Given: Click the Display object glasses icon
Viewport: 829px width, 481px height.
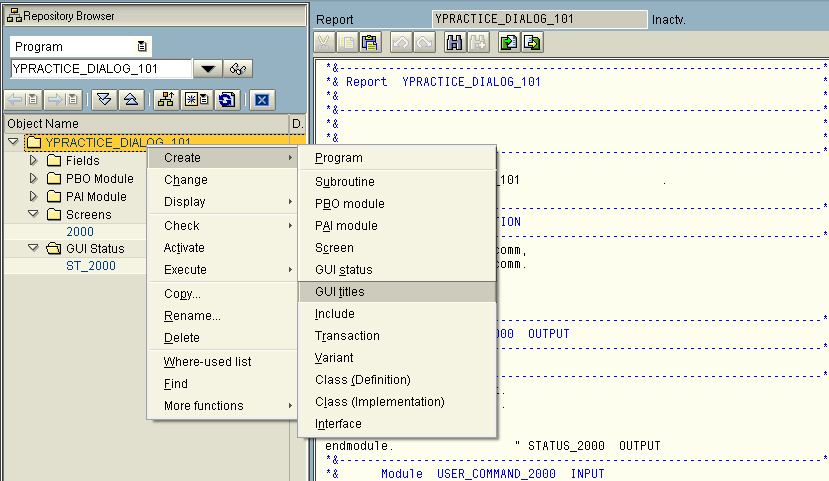Looking at the screenshot, I should point(238,69).
